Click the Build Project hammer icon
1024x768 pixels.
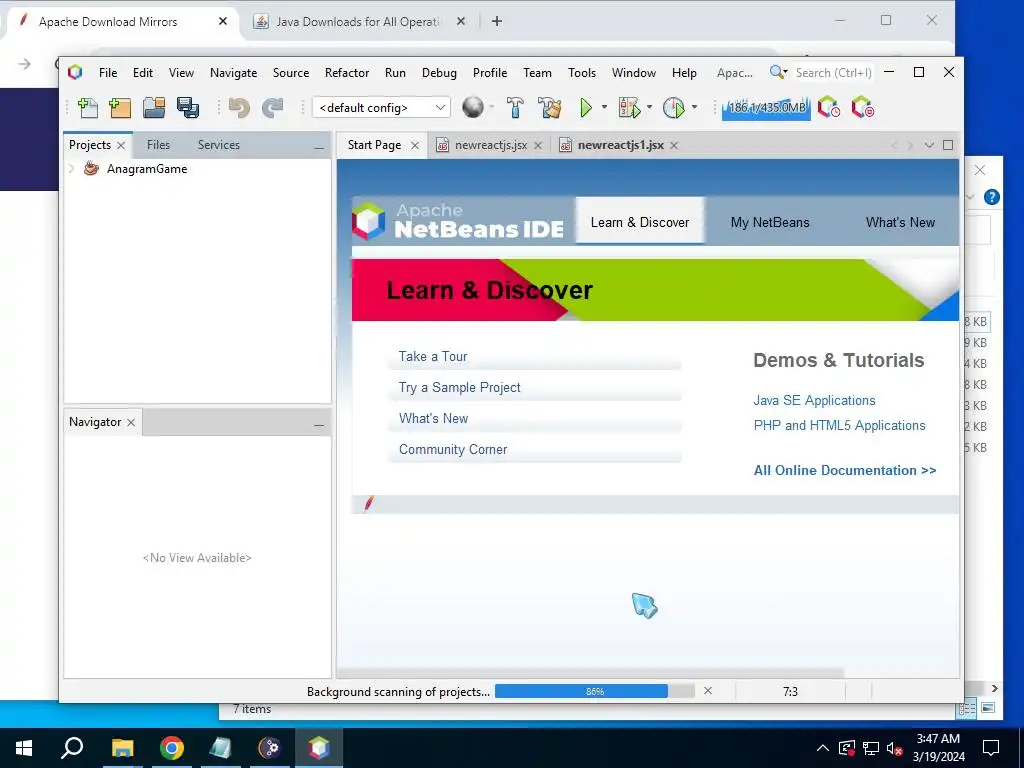pos(515,107)
